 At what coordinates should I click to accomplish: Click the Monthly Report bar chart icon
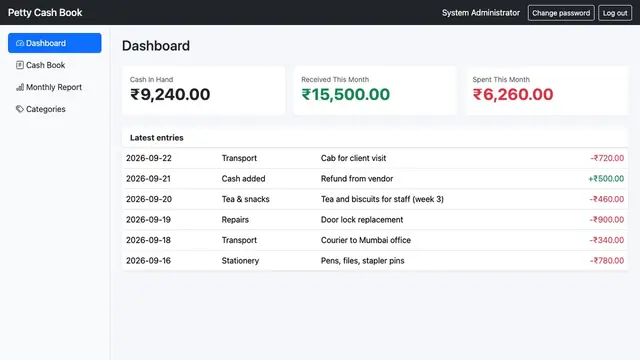pos(20,87)
